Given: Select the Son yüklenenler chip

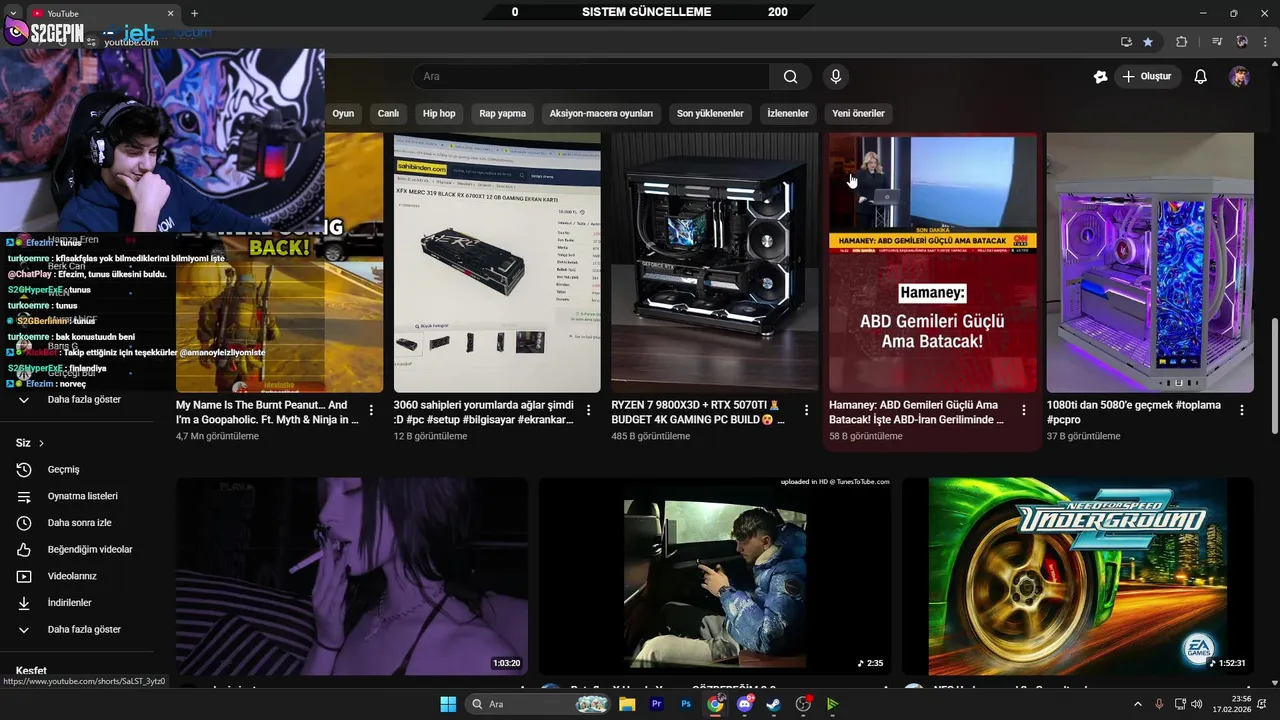Looking at the screenshot, I should tap(710, 113).
